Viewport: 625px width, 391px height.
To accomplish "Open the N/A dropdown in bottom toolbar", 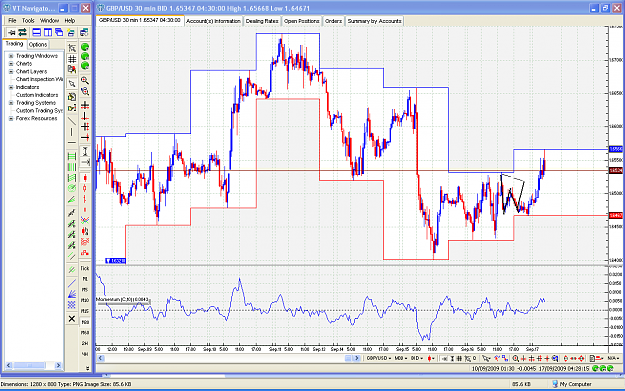I will 613,358.
